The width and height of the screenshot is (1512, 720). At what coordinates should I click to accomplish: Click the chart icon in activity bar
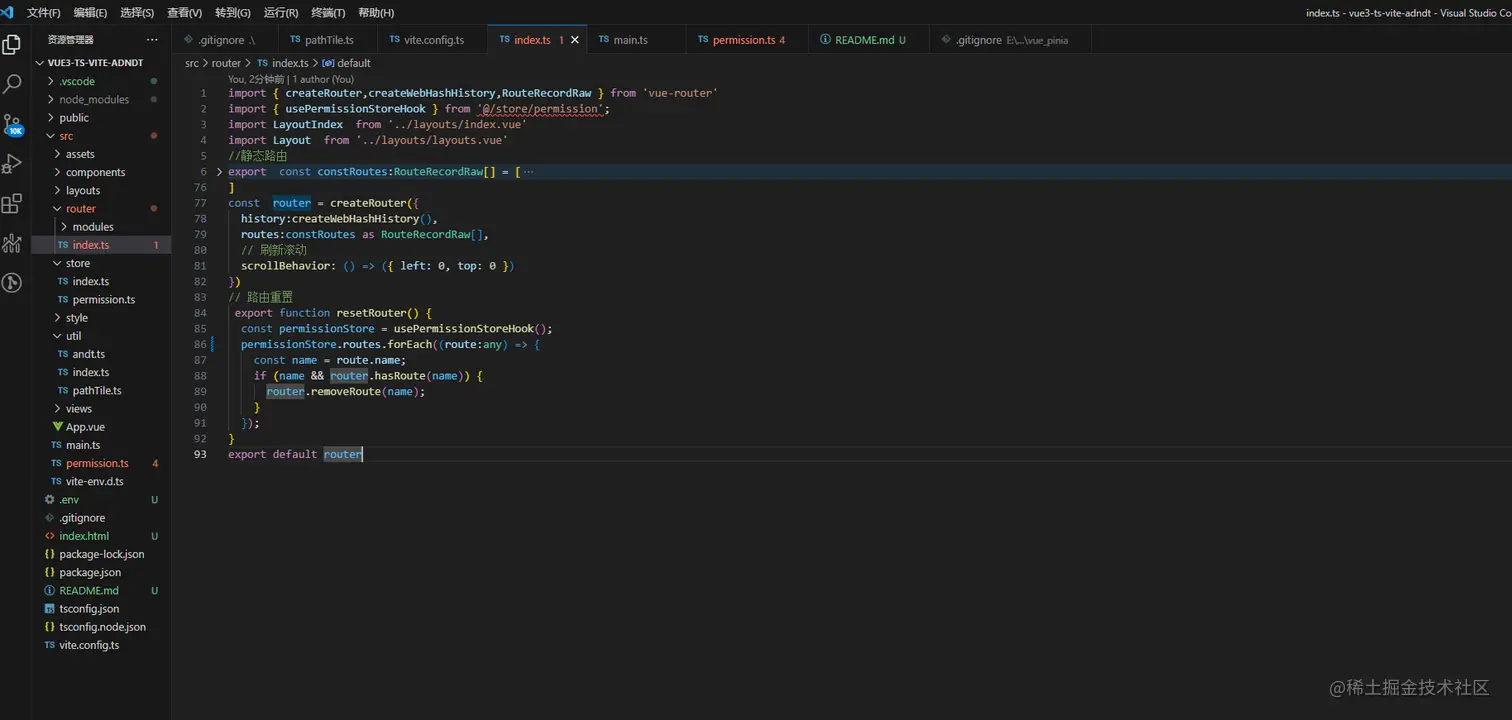coord(12,243)
